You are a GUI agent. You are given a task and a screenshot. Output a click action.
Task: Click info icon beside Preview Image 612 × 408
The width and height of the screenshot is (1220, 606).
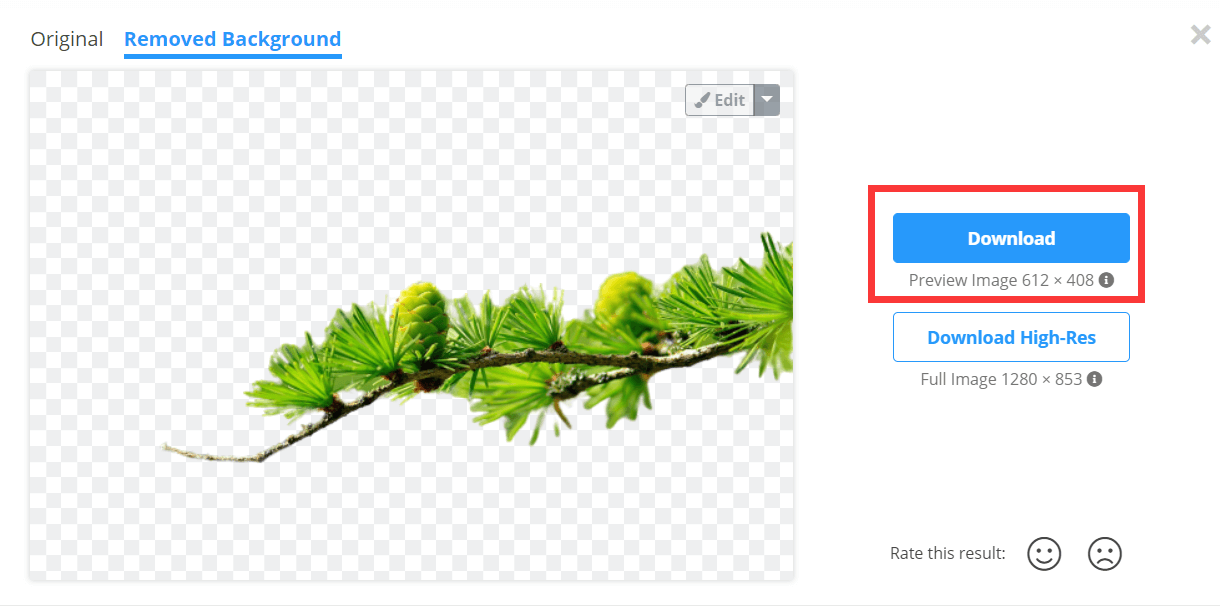click(x=1106, y=280)
